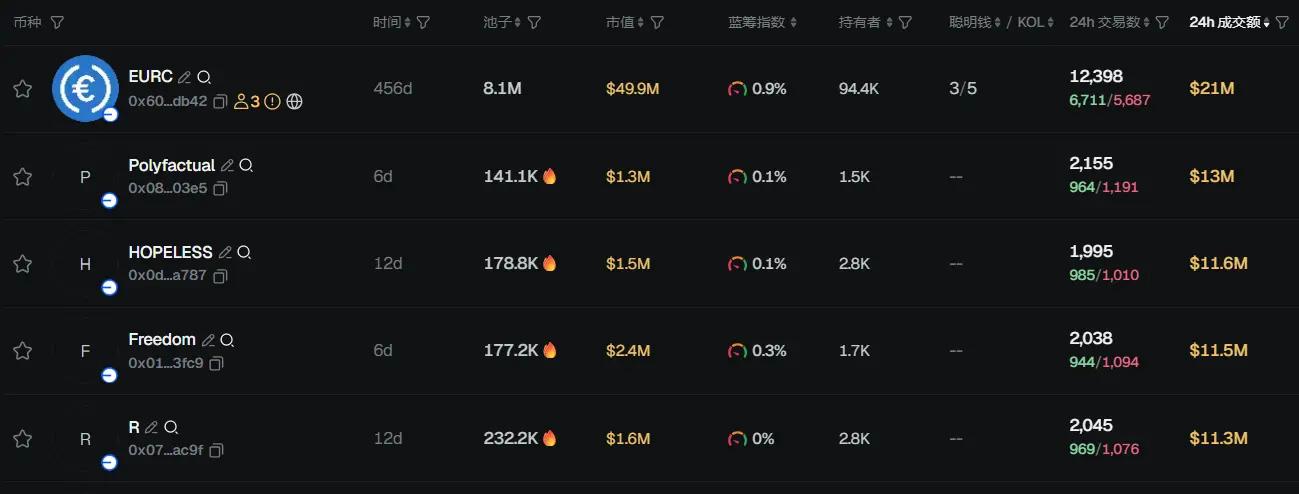Search the HOPELESS token with magnifier icon
The height and width of the screenshot is (494, 1299).
(x=244, y=252)
